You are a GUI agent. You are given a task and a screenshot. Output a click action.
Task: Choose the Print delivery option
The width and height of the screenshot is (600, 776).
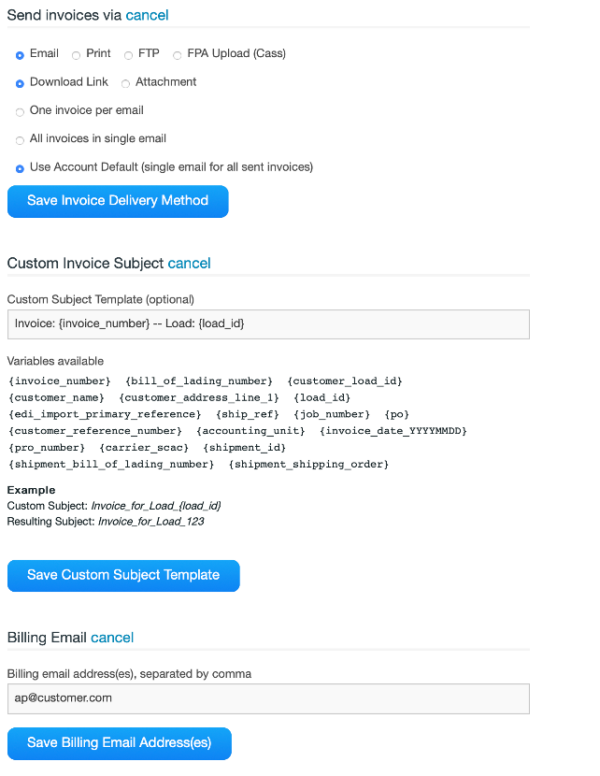[x=77, y=54]
